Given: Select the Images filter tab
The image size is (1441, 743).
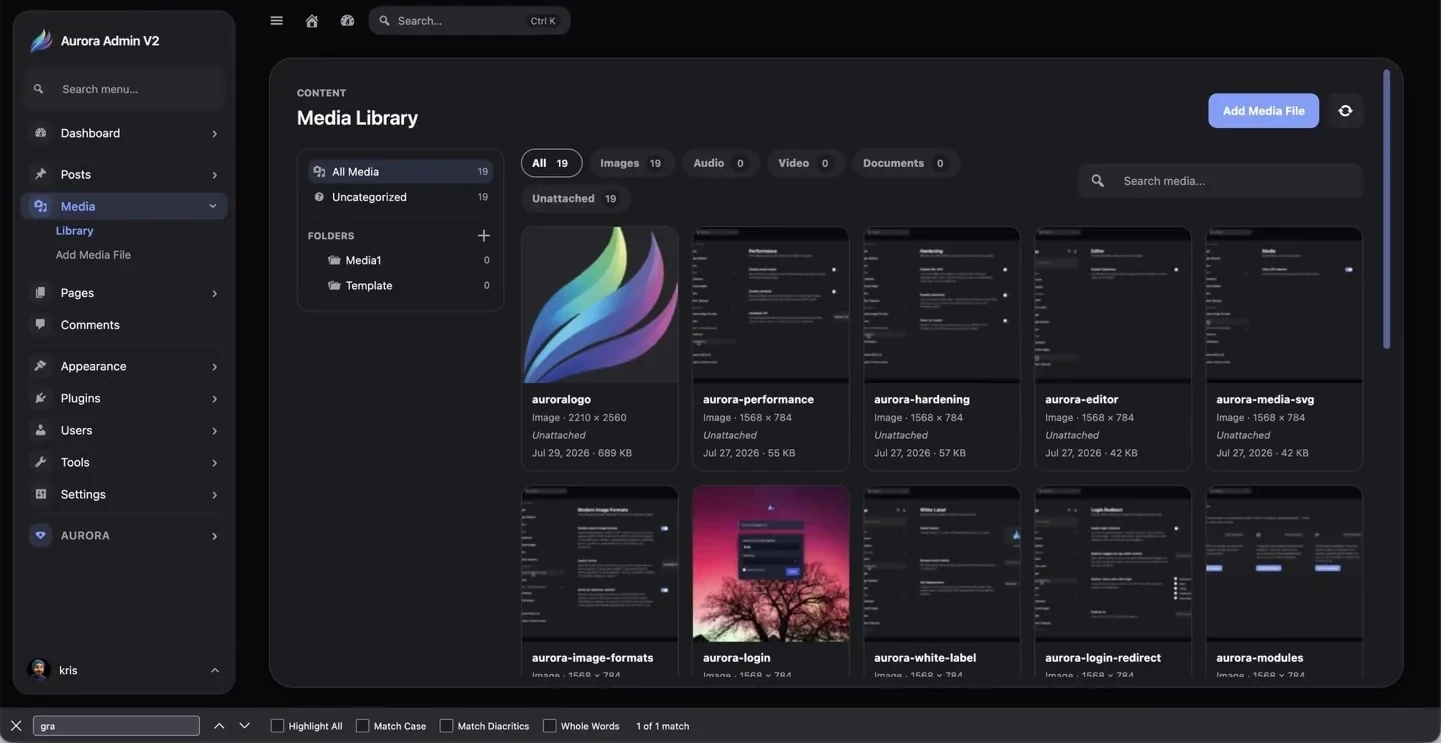Looking at the screenshot, I should [x=631, y=163].
